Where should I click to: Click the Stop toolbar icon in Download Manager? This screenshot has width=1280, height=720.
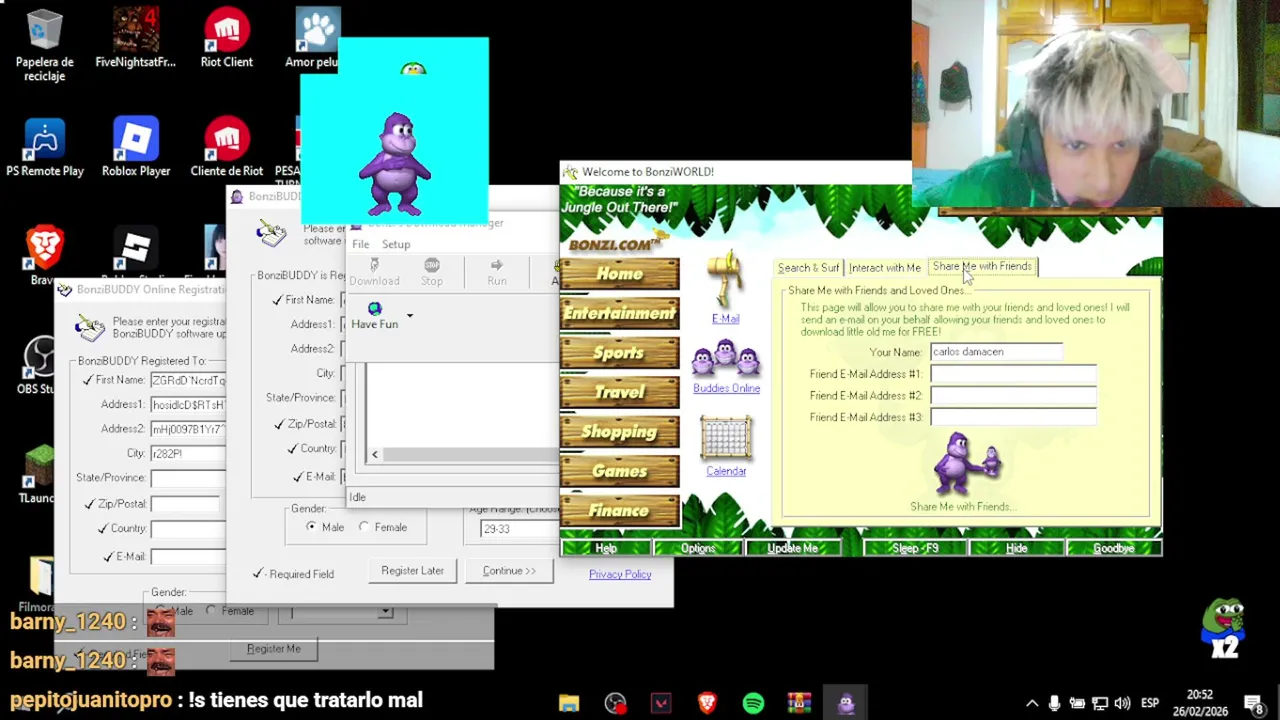[x=431, y=271]
